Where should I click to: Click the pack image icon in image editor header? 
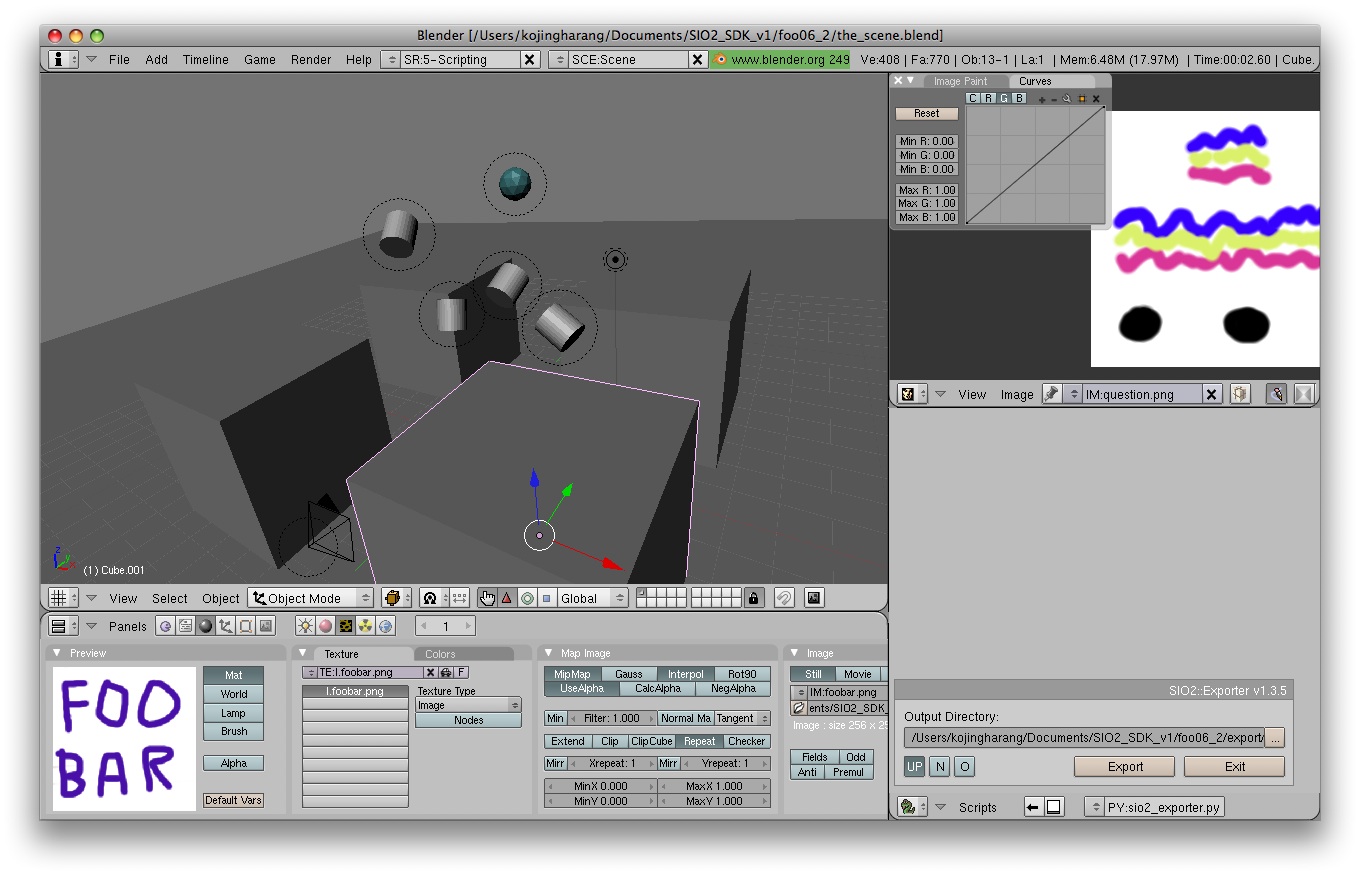(x=1240, y=394)
